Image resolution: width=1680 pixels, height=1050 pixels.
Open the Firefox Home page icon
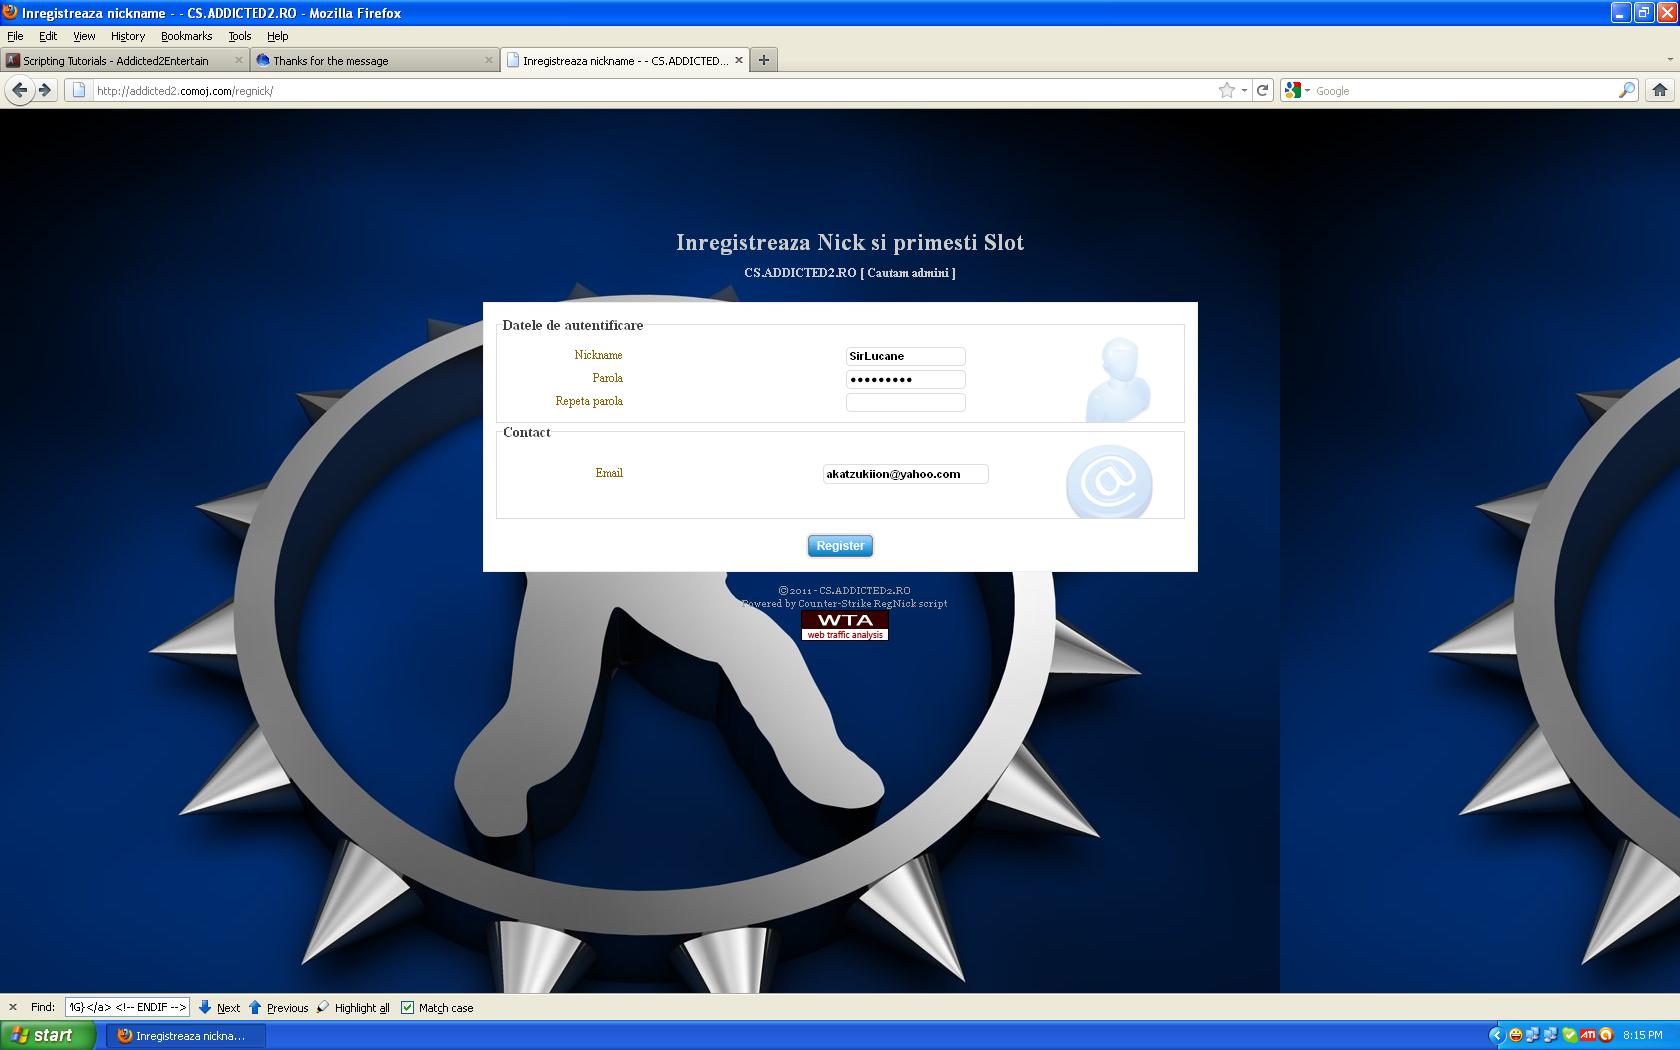pos(1660,90)
